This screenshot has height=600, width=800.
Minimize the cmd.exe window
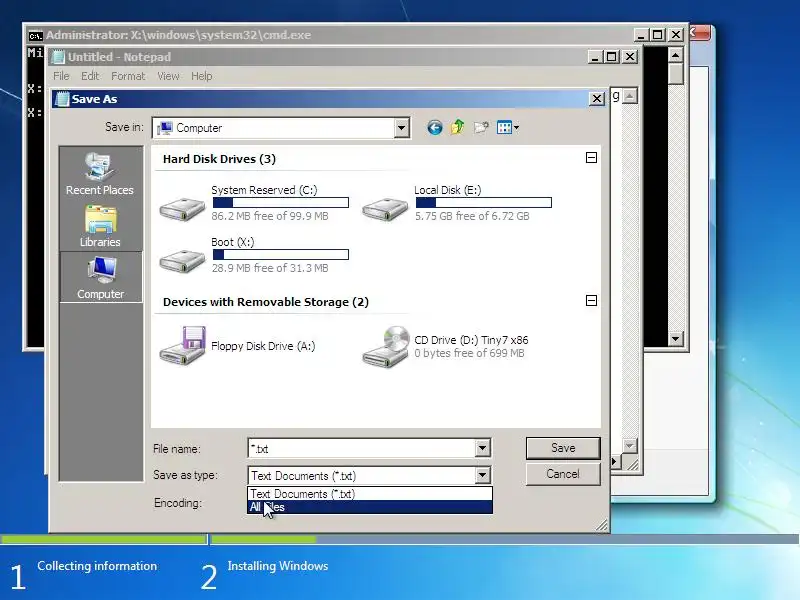[x=641, y=35]
